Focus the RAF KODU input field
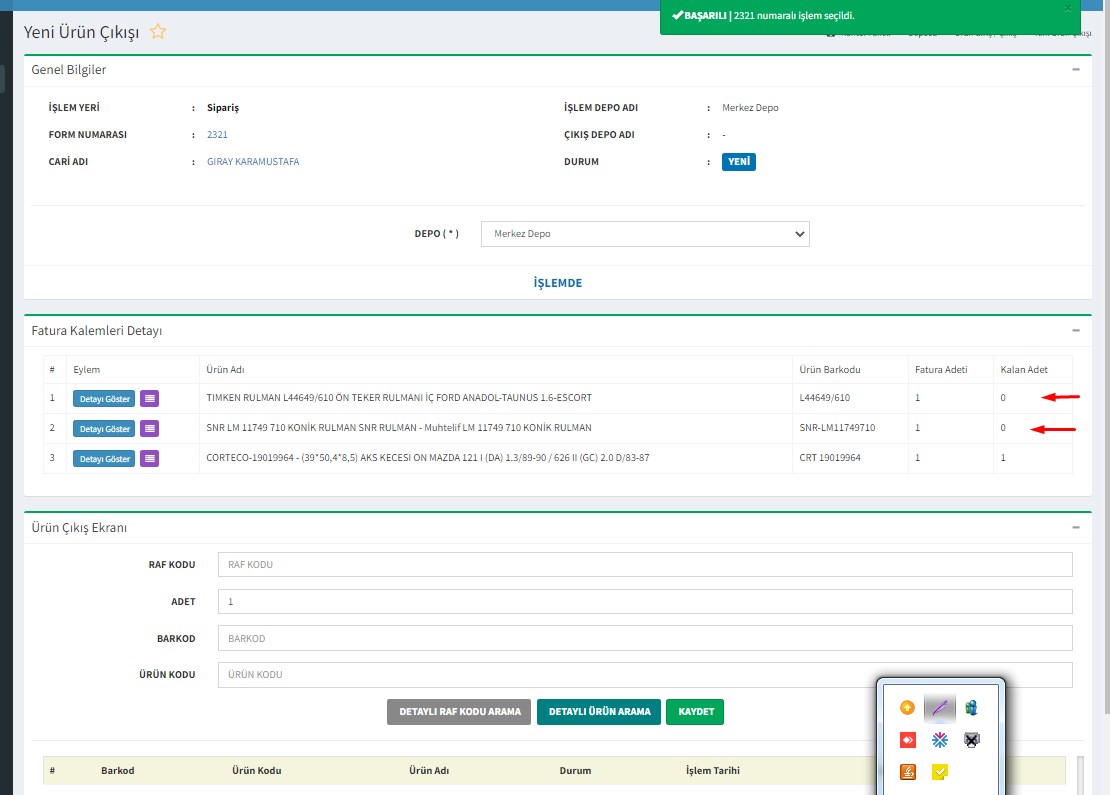This screenshot has height=795, width=1110. click(x=645, y=565)
